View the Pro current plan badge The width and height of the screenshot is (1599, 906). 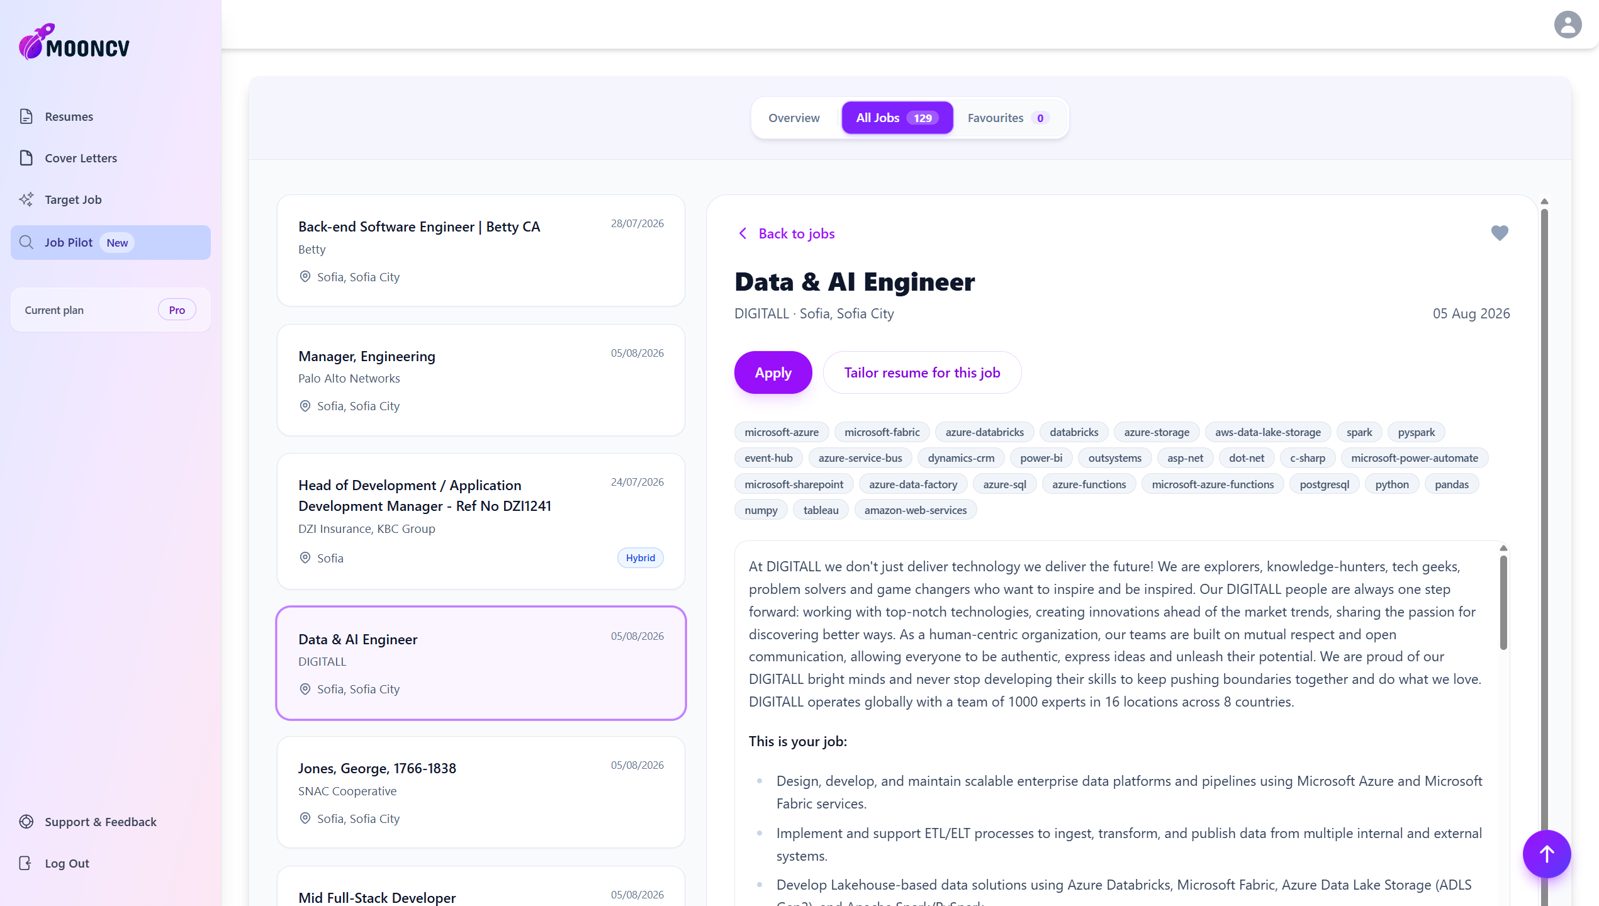coord(177,310)
